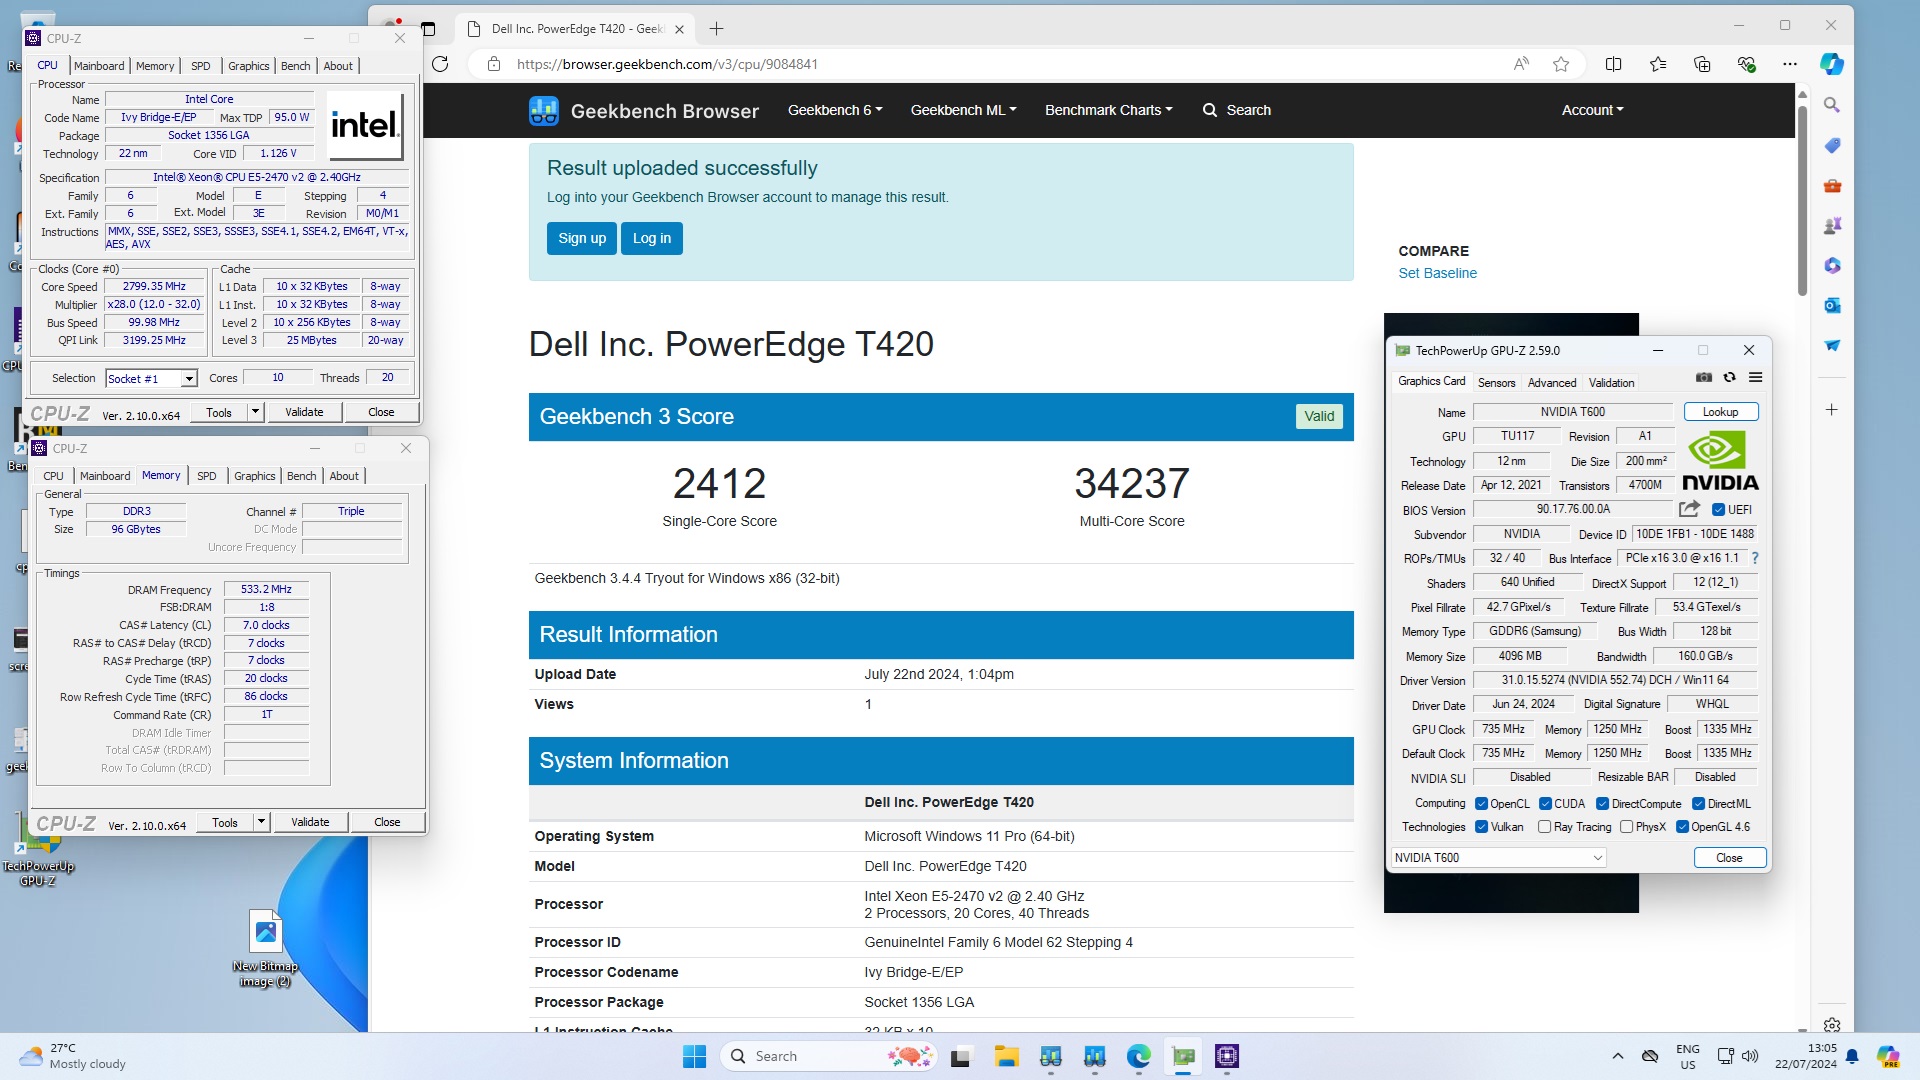1920x1080 pixels.
Task: Open the volume control in the system tray
Action: tap(1750, 1056)
